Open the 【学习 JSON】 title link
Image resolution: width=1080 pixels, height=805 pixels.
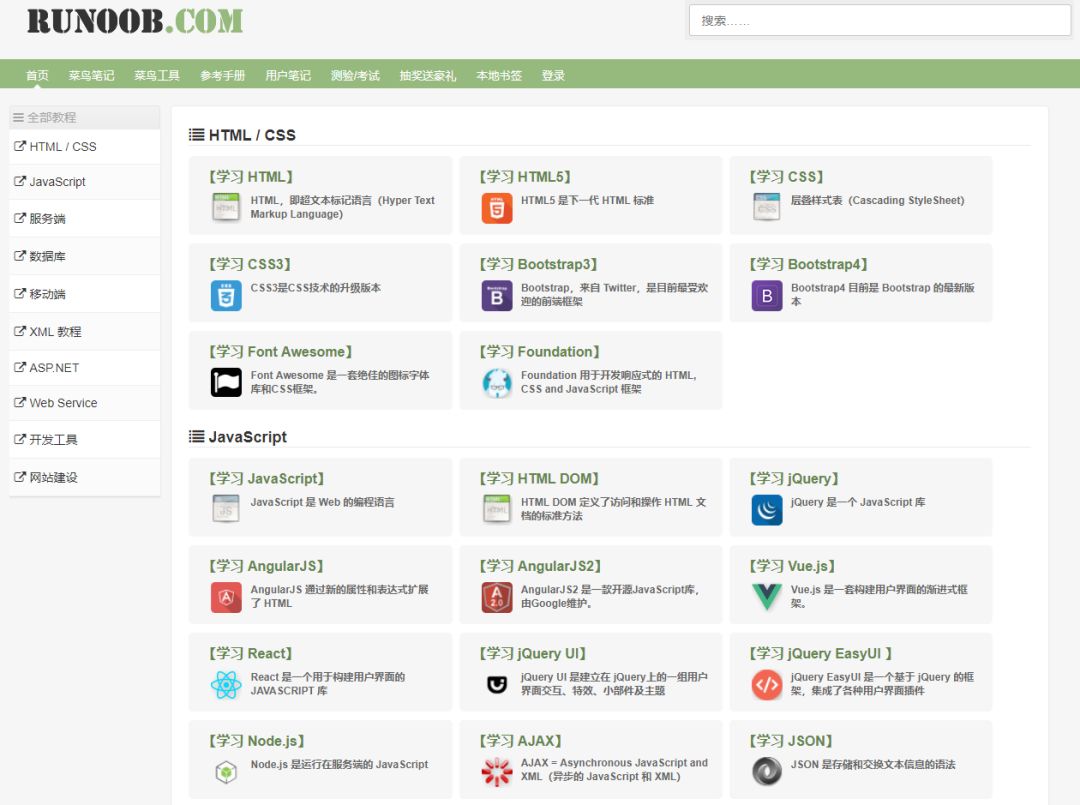[791, 741]
